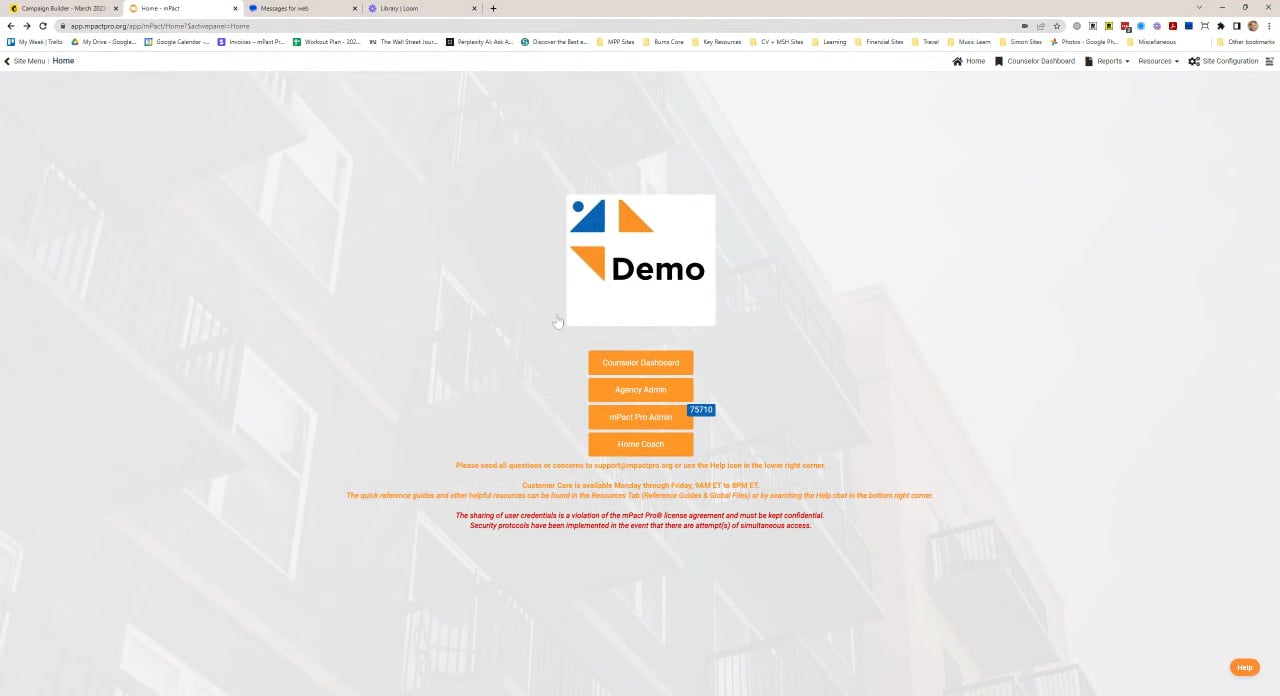1280x696 pixels.
Task: Close the Messages for web tab
Action: tap(355, 8)
